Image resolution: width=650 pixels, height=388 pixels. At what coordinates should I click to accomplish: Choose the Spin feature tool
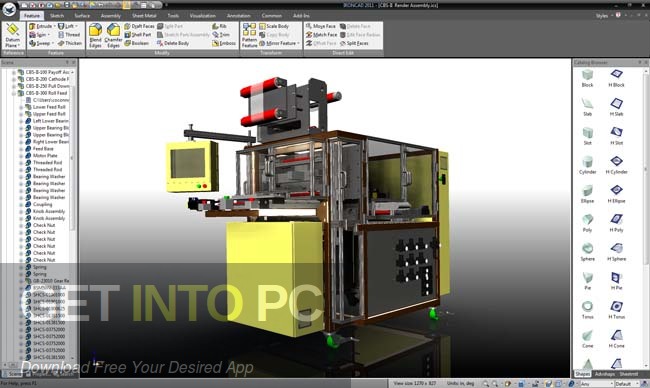tap(38, 35)
